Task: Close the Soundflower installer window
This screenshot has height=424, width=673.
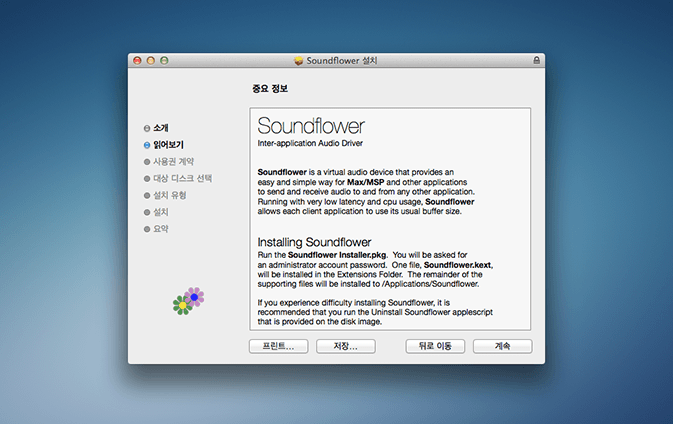Action: [137, 61]
